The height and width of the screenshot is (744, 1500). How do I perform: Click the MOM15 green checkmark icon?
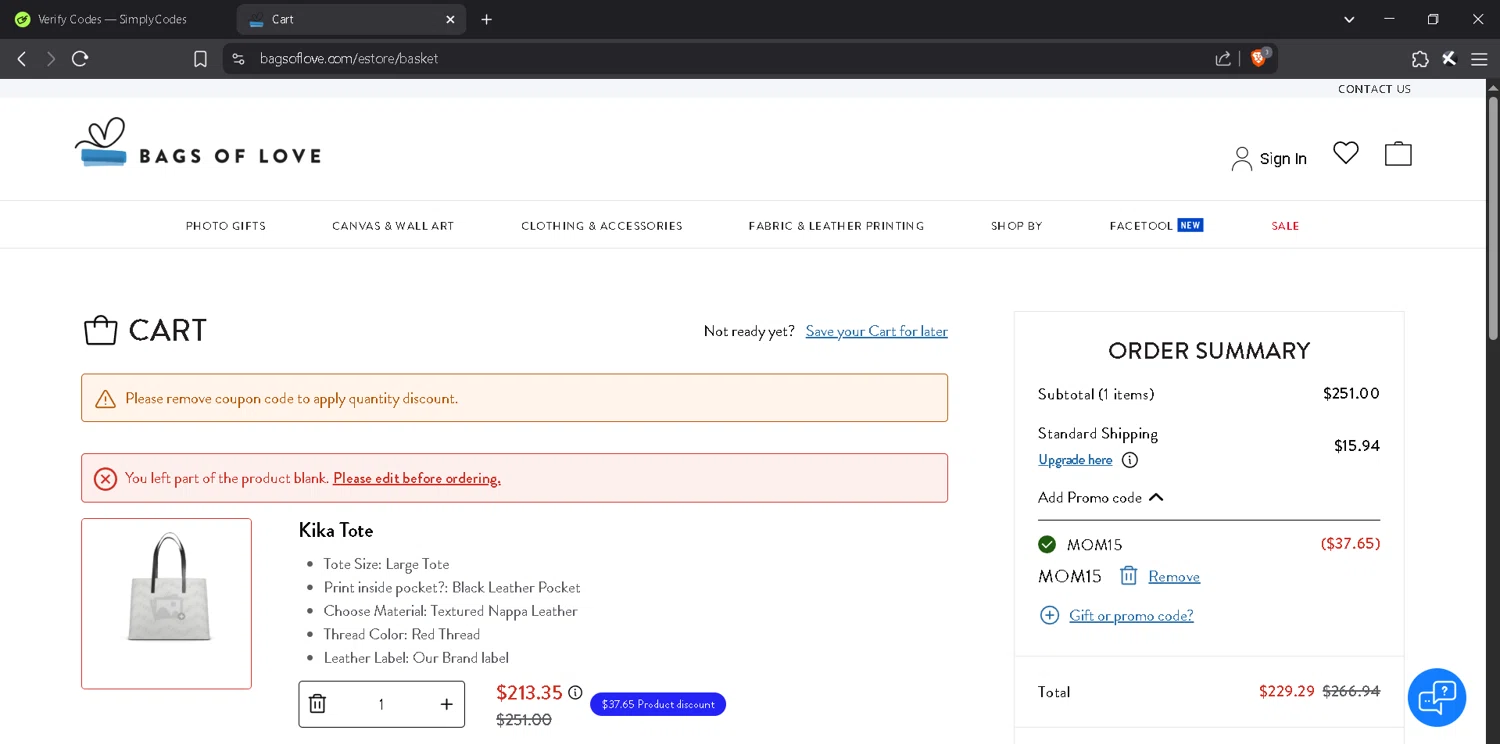[x=1047, y=544]
